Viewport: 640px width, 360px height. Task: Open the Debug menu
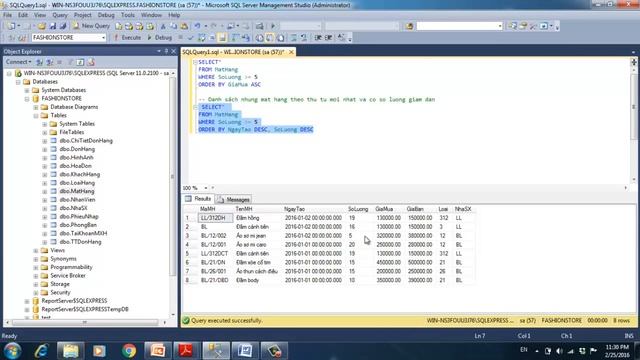tap(106, 15)
